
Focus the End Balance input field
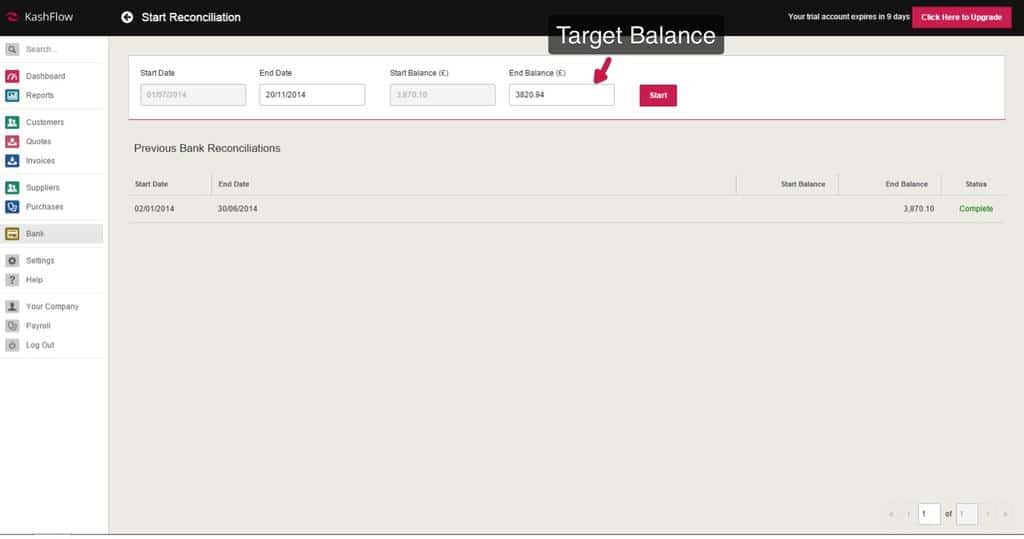point(561,95)
